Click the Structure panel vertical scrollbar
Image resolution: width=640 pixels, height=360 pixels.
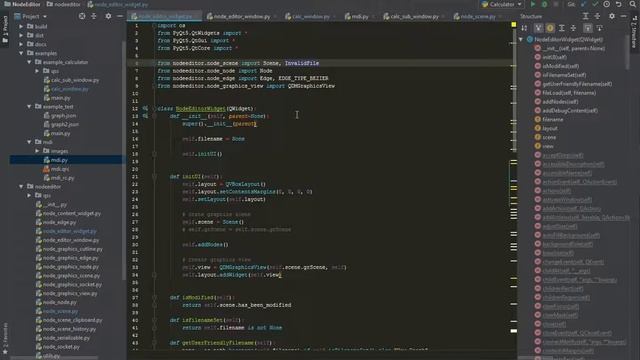coord(627,51)
